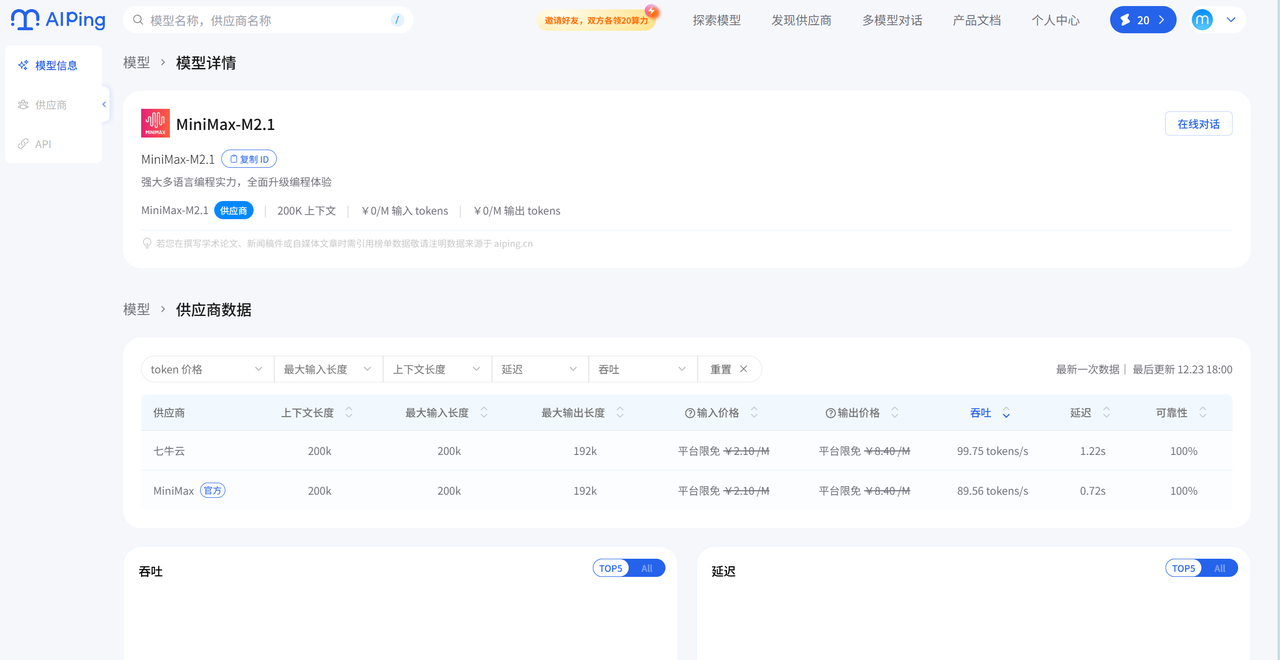Open 产品文档 in top navigation
This screenshot has width=1280, height=660.
pyautogui.click(x=977, y=20)
